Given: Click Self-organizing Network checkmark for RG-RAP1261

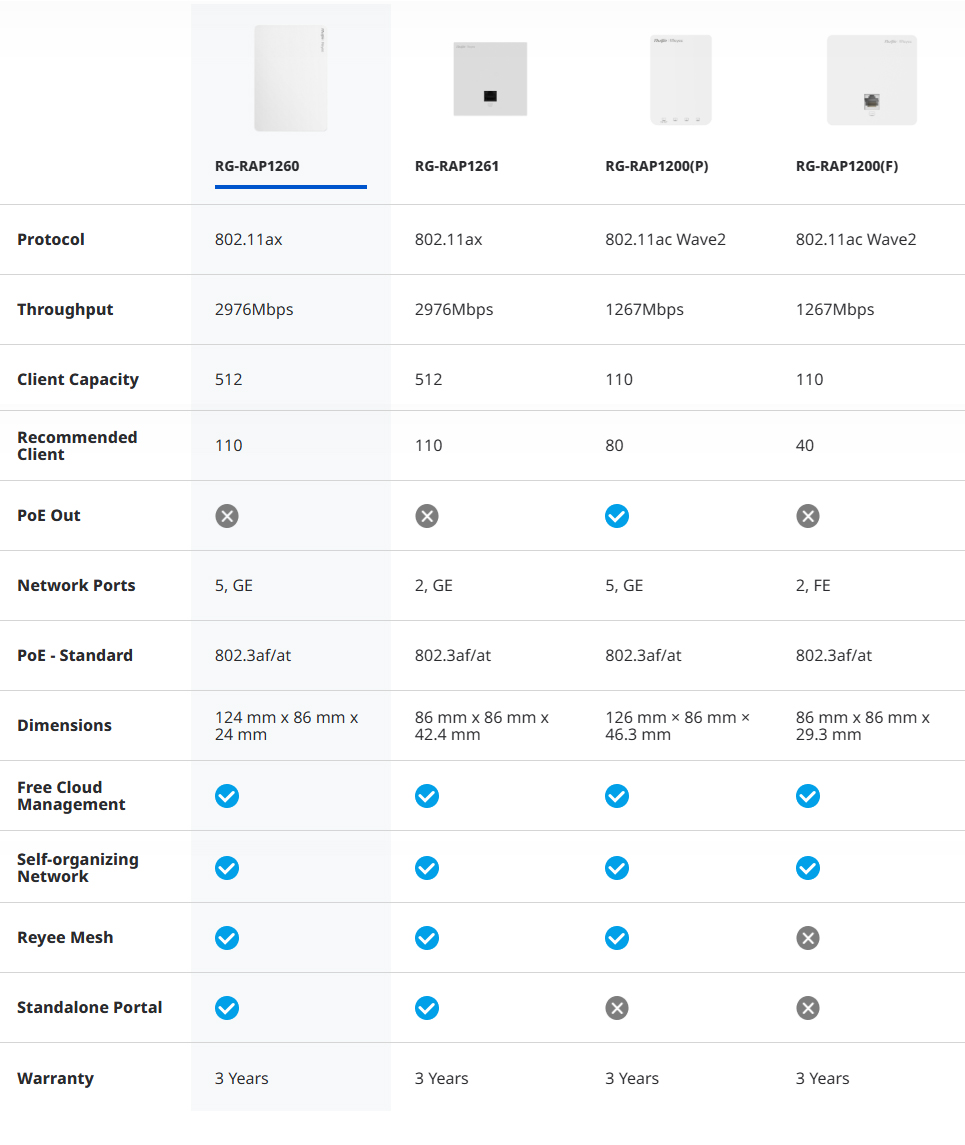Looking at the screenshot, I should point(427,868).
